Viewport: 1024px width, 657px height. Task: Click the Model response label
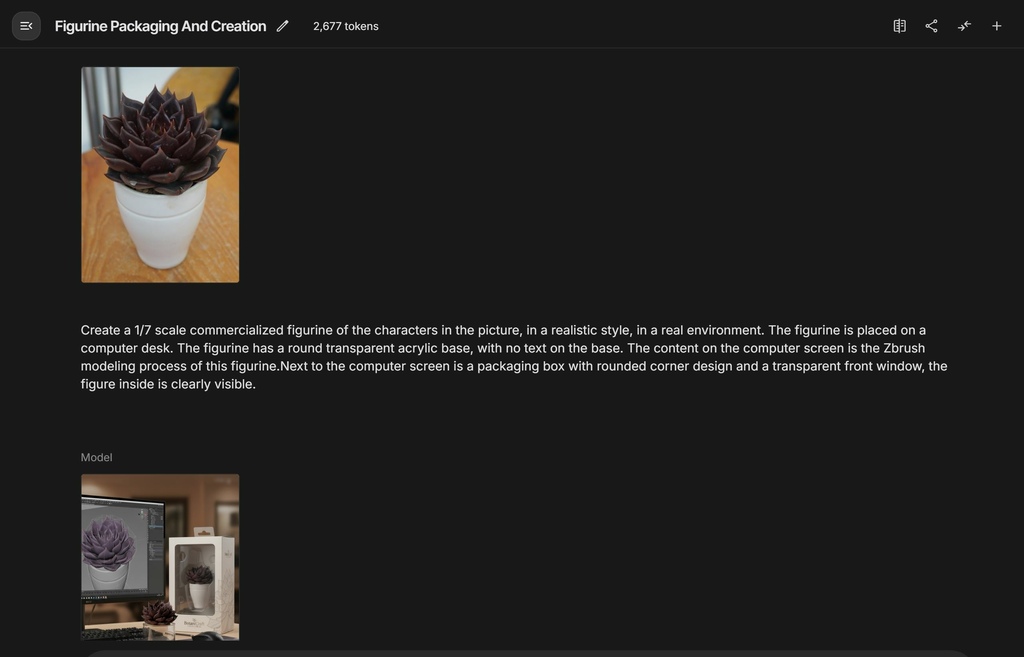click(x=97, y=457)
